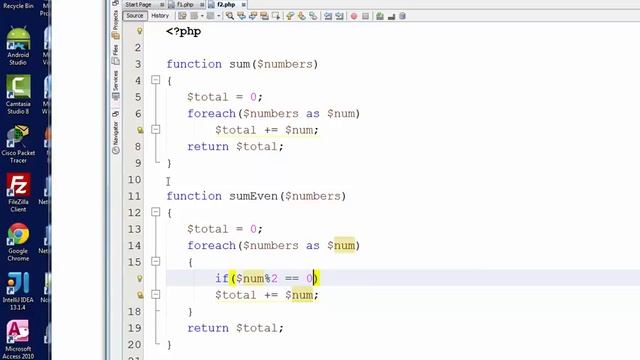Open the Projects side panel
This screenshot has height=360, width=640.
pos(116,24)
